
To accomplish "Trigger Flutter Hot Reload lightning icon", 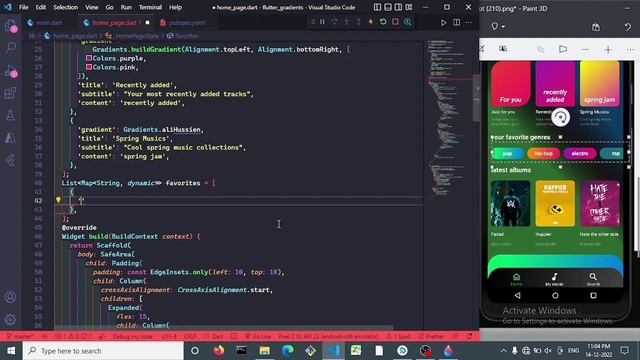I will (371, 22).
